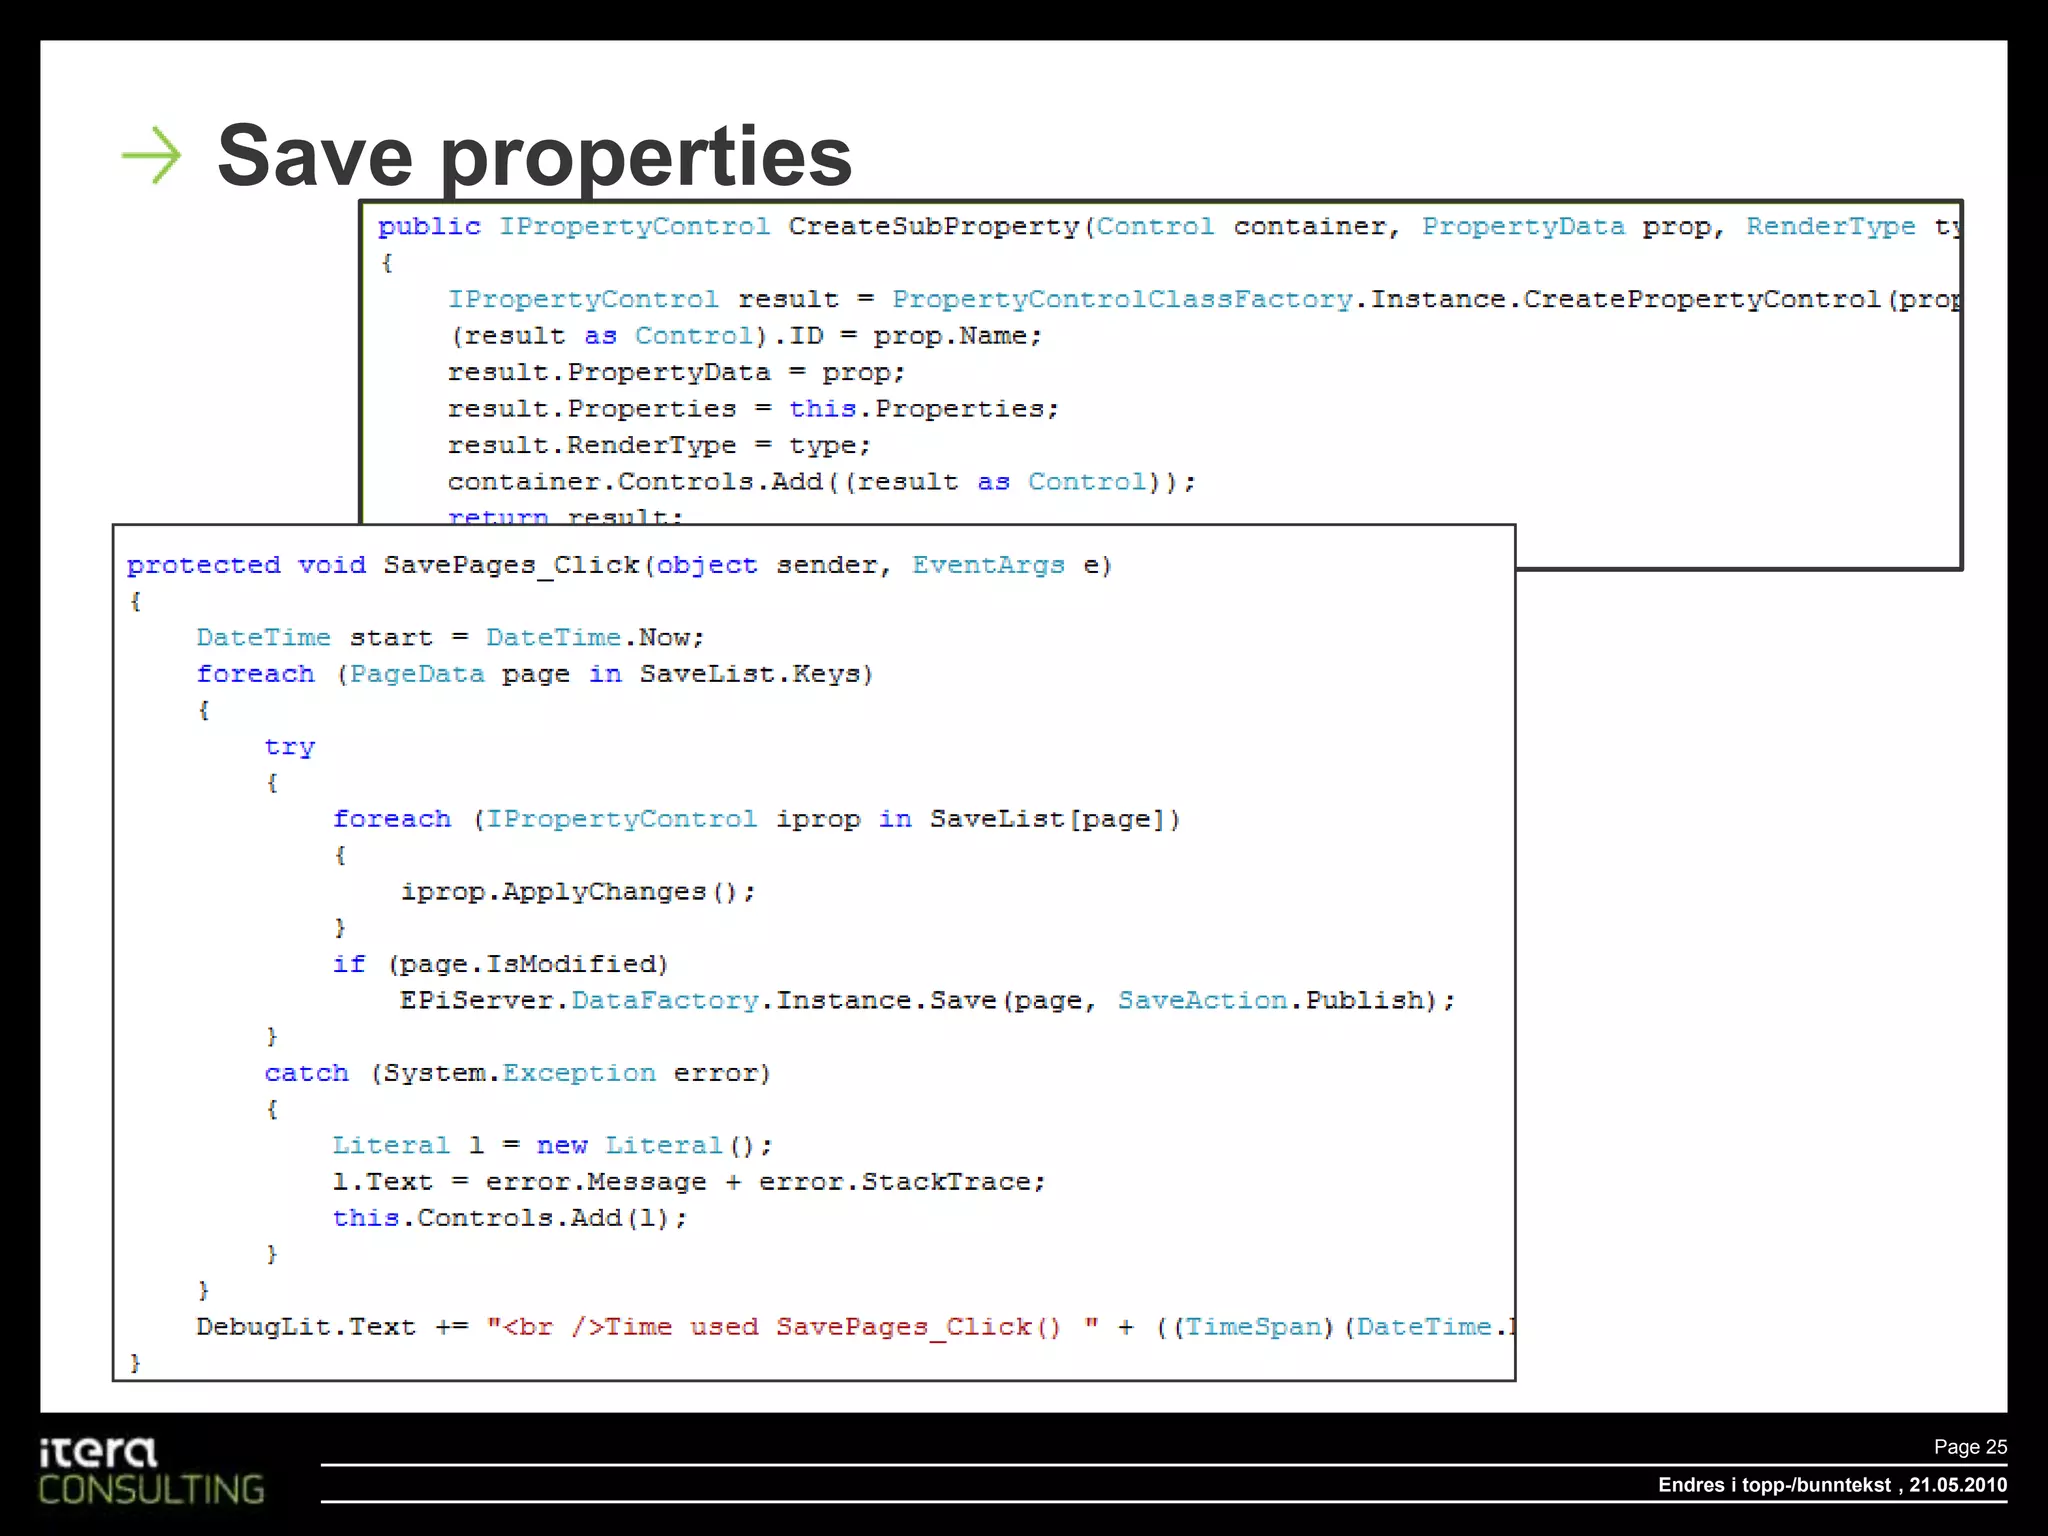
Task: Click the 'Save properties' slide title
Action: coord(534,156)
